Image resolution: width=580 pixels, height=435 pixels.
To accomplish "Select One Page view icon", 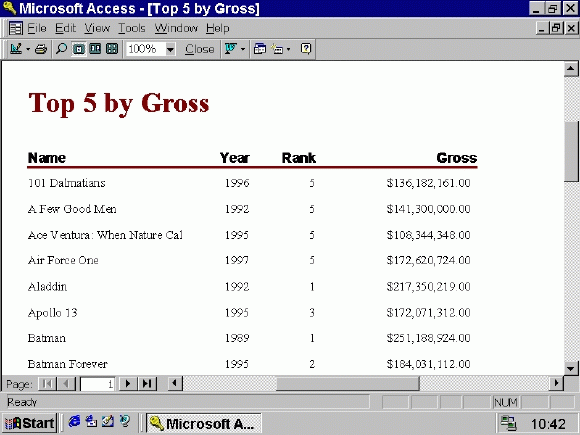I will click(x=78, y=49).
